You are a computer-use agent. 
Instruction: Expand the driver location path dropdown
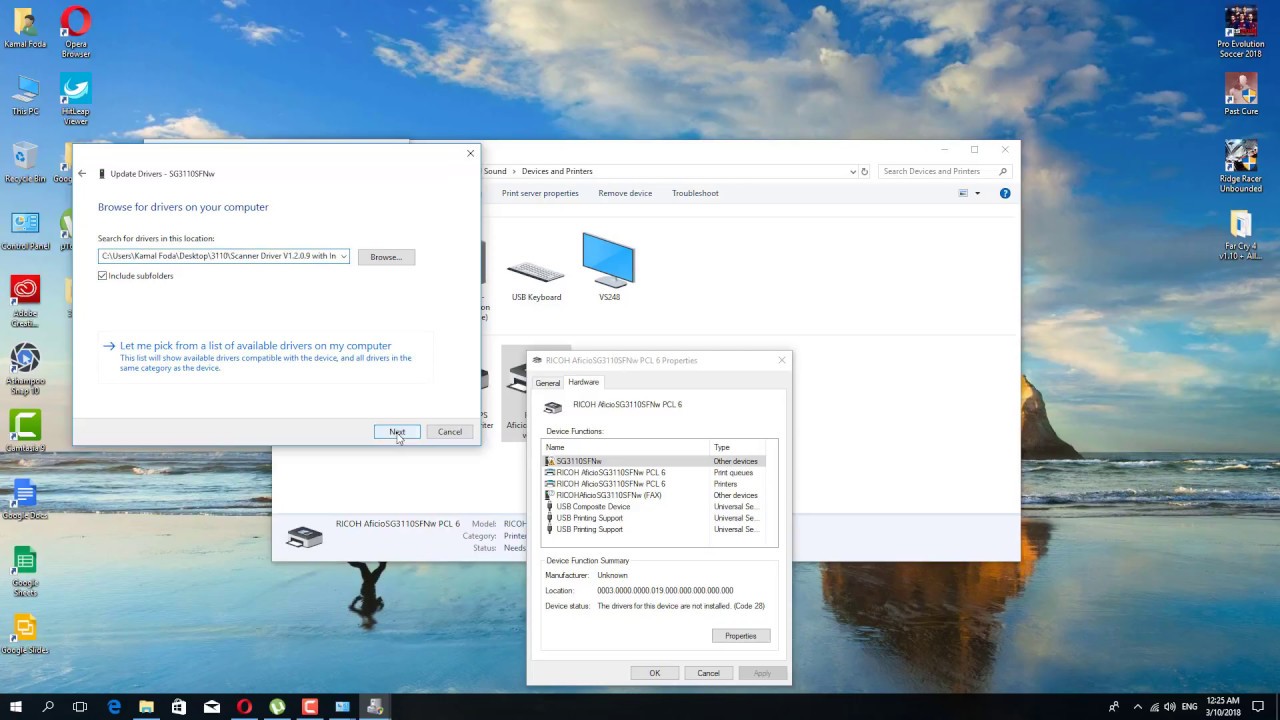343,256
